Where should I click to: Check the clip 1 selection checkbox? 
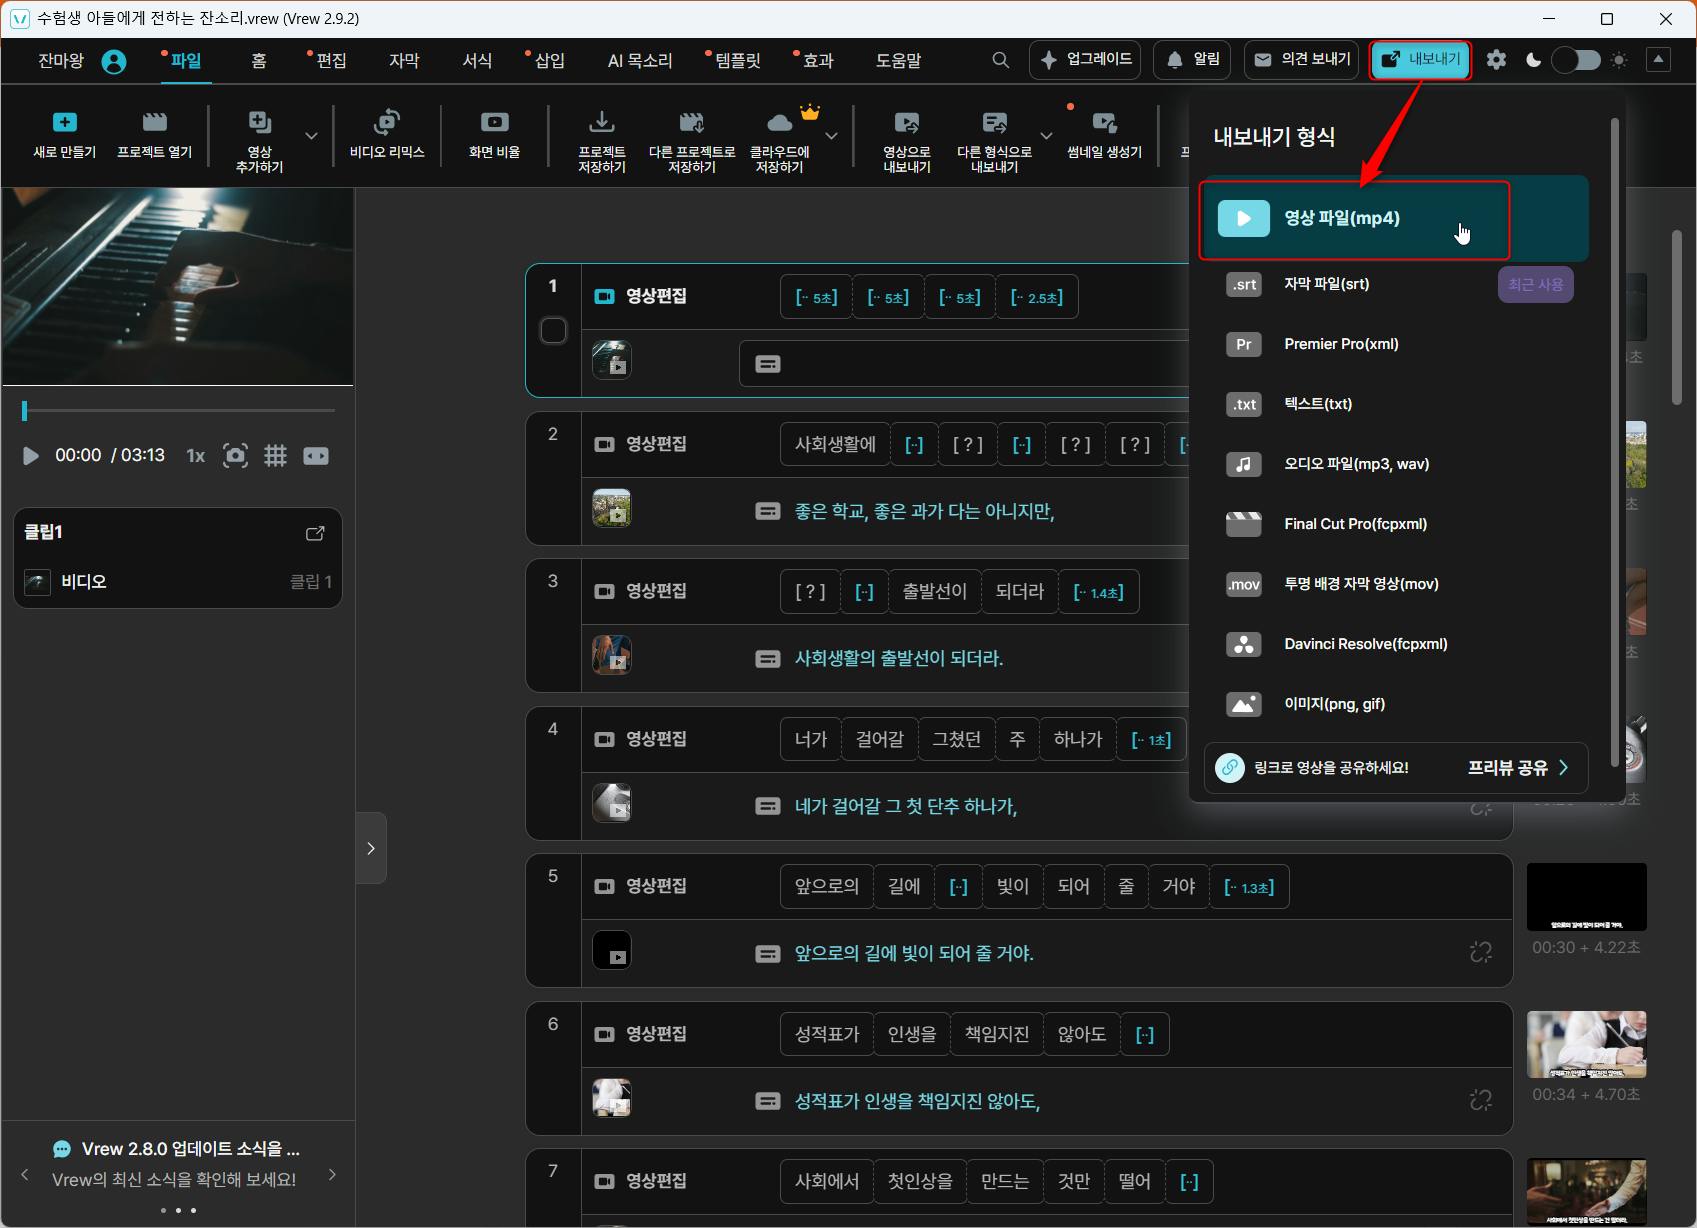coord(553,330)
